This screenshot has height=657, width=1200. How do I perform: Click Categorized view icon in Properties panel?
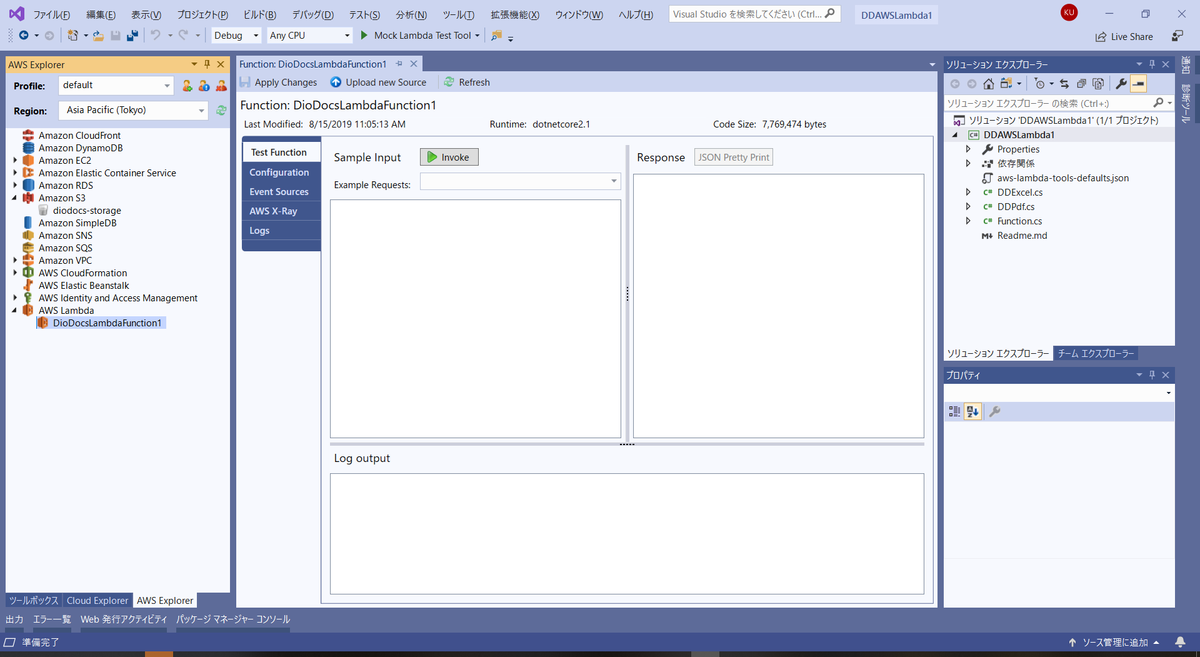[x=955, y=411]
